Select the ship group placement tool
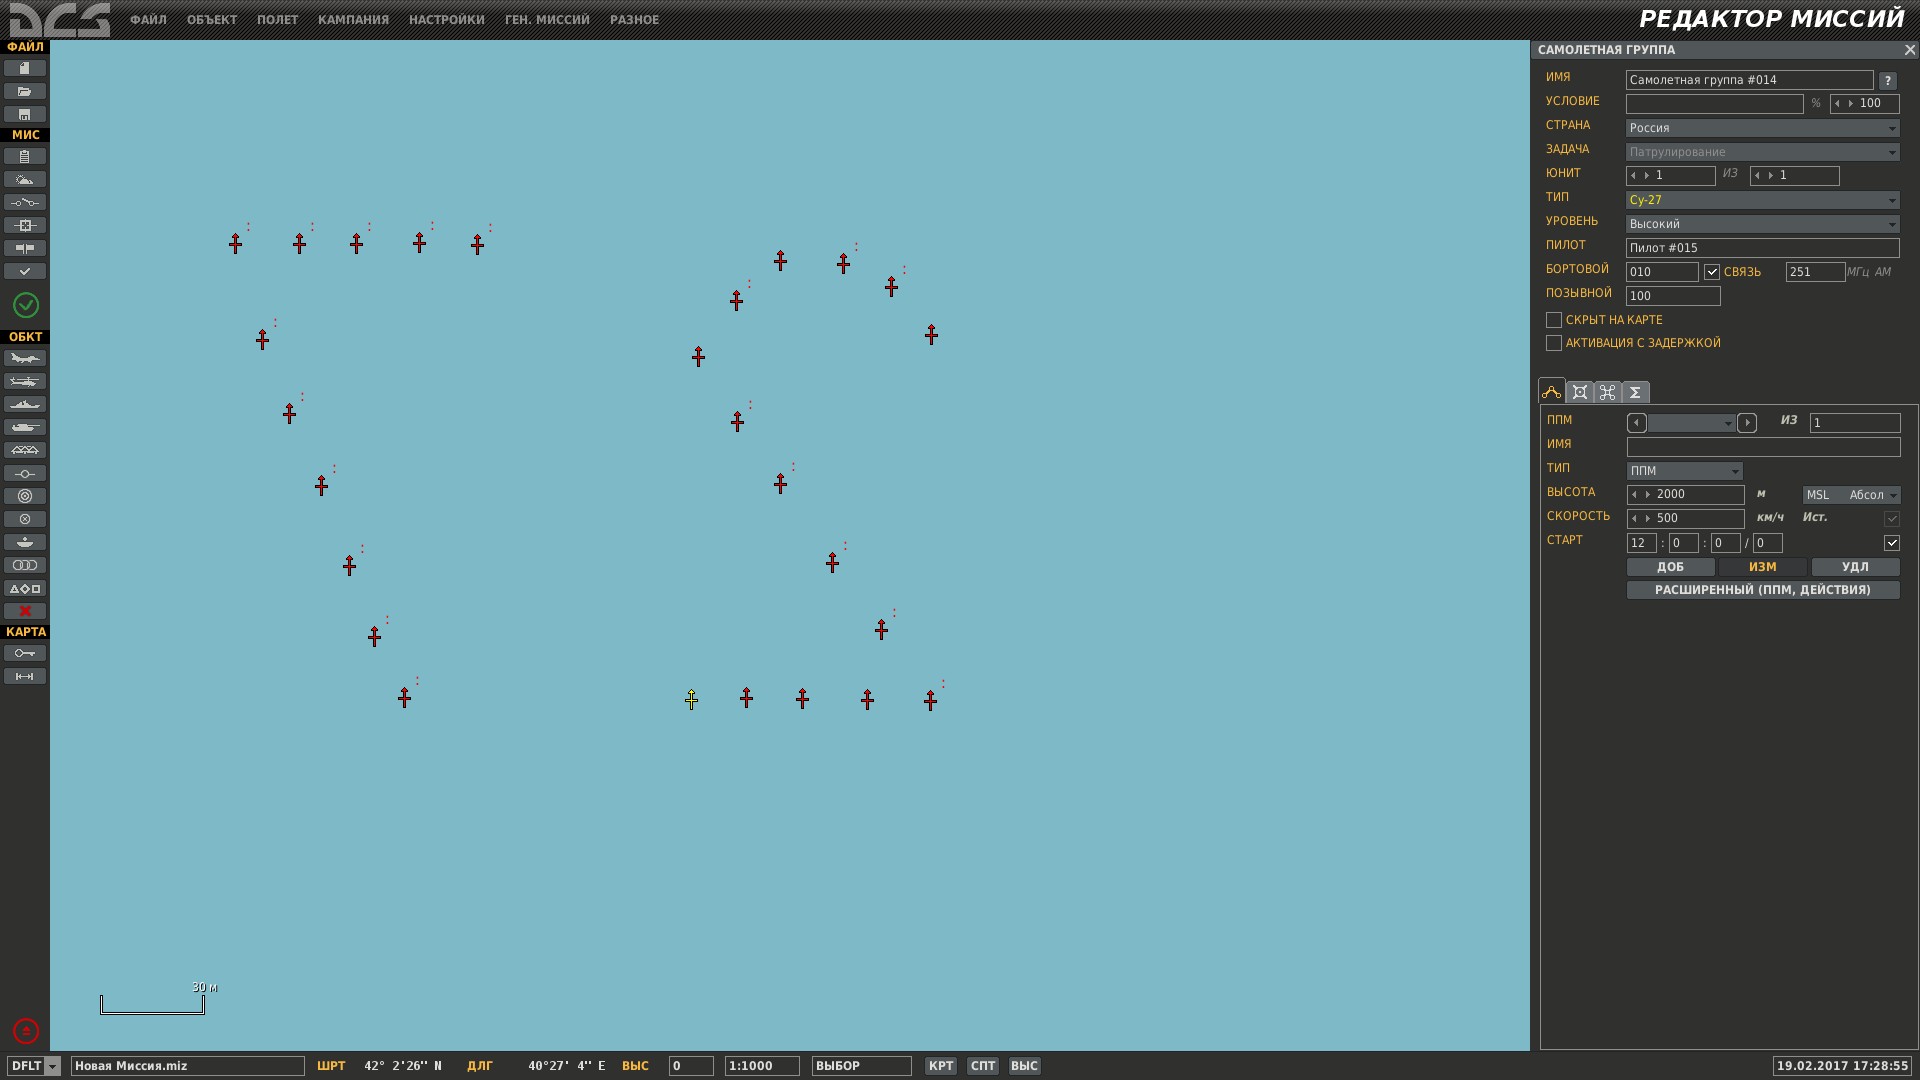Screen dimensions: 1920x1080 pos(25,404)
